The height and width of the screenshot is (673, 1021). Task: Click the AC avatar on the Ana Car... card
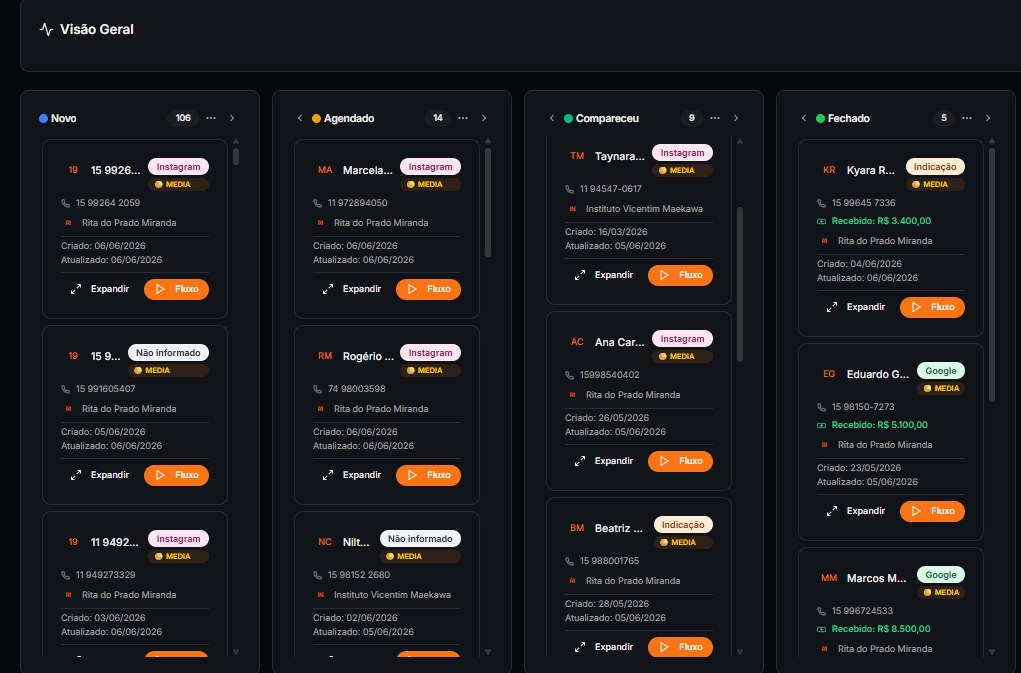pyautogui.click(x=577, y=342)
